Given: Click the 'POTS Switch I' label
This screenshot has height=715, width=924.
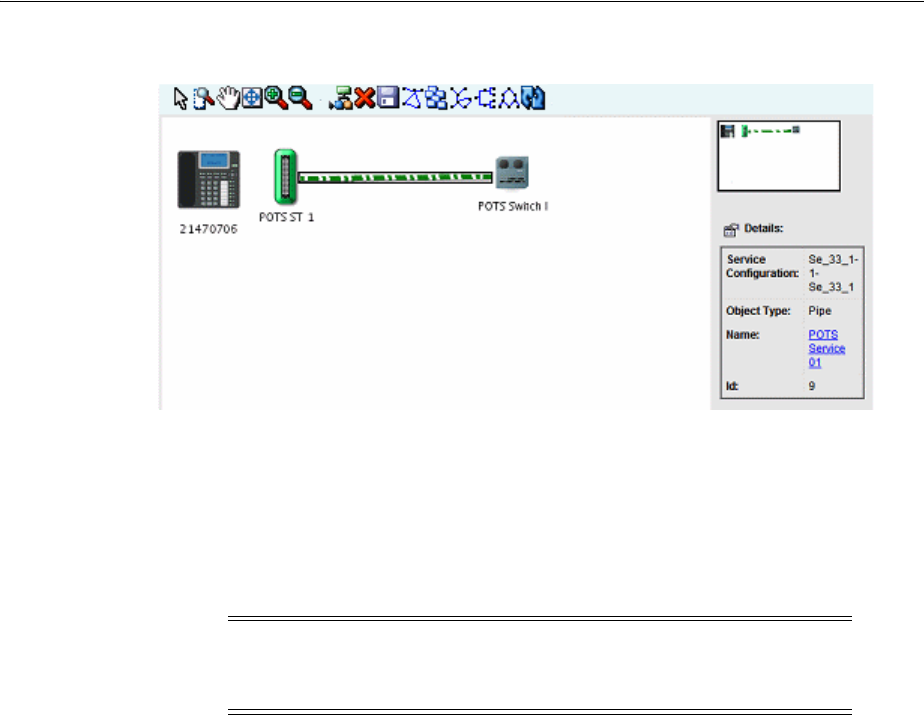Looking at the screenshot, I should pos(513,206).
